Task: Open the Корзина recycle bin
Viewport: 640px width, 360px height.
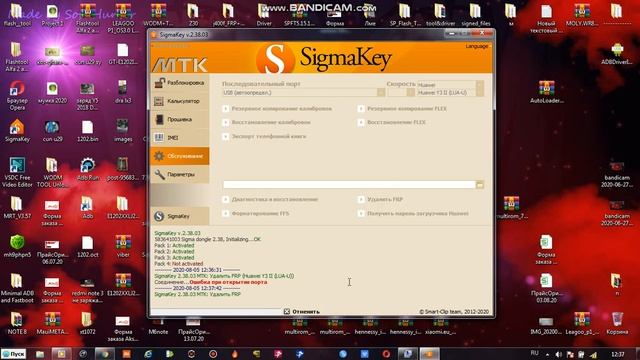Action: 617,323
